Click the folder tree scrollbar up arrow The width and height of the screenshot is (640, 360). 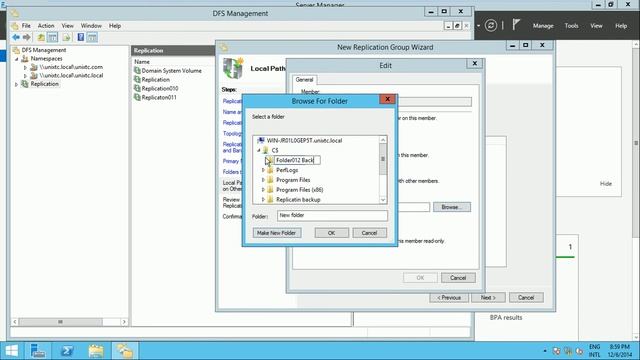[x=383, y=140]
